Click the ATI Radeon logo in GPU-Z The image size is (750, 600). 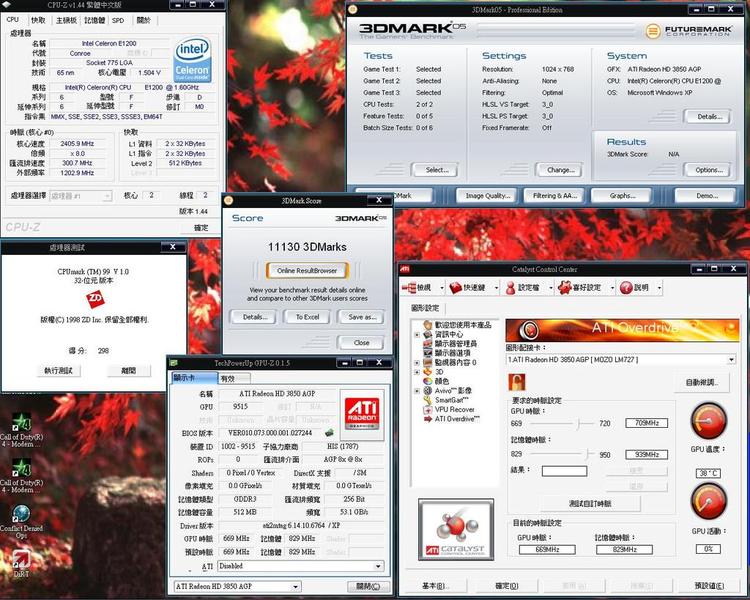click(x=362, y=414)
